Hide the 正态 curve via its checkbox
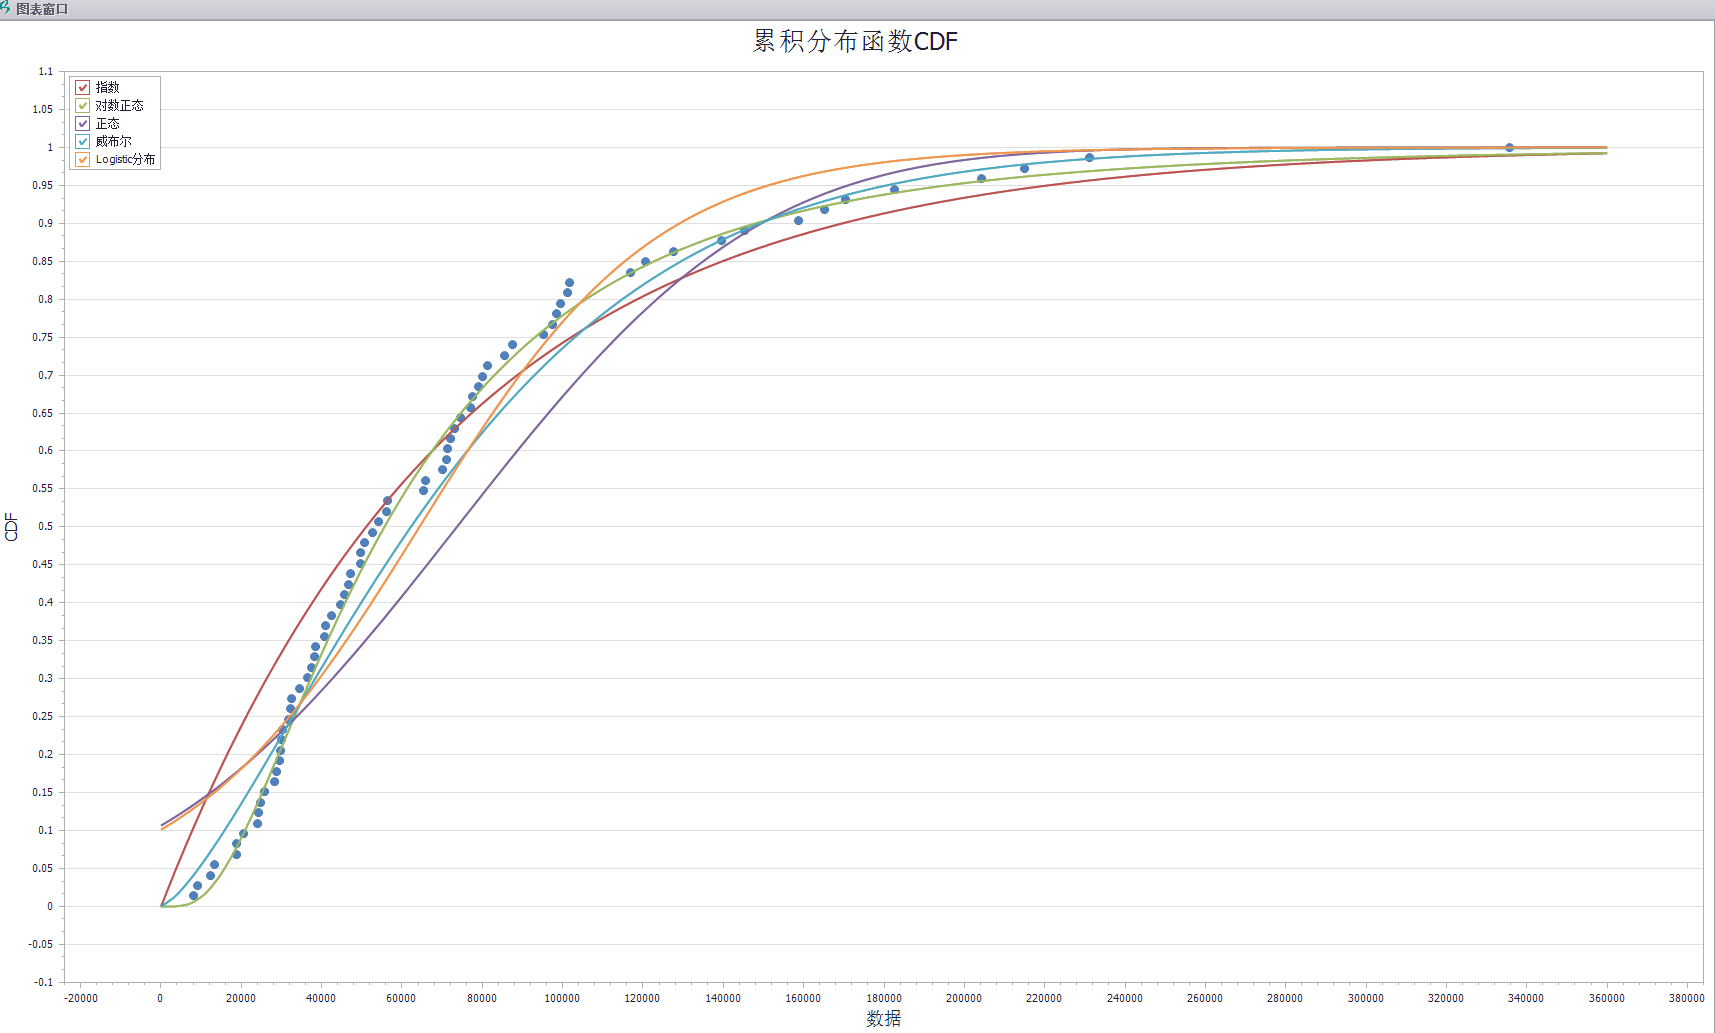The width and height of the screenshot is (1715, 1033). tap(83, 124)
